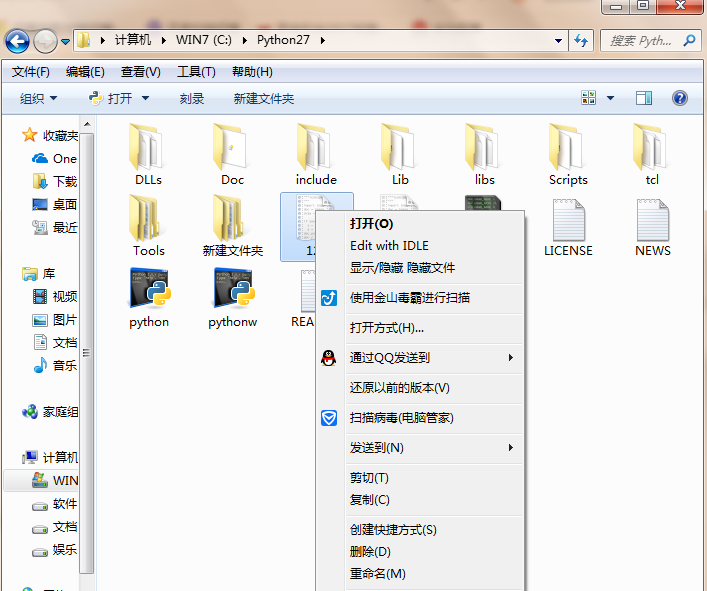Screen dimensions: 707x591
Task: Open the help question mark icon
Action: [x=680, y=98]
